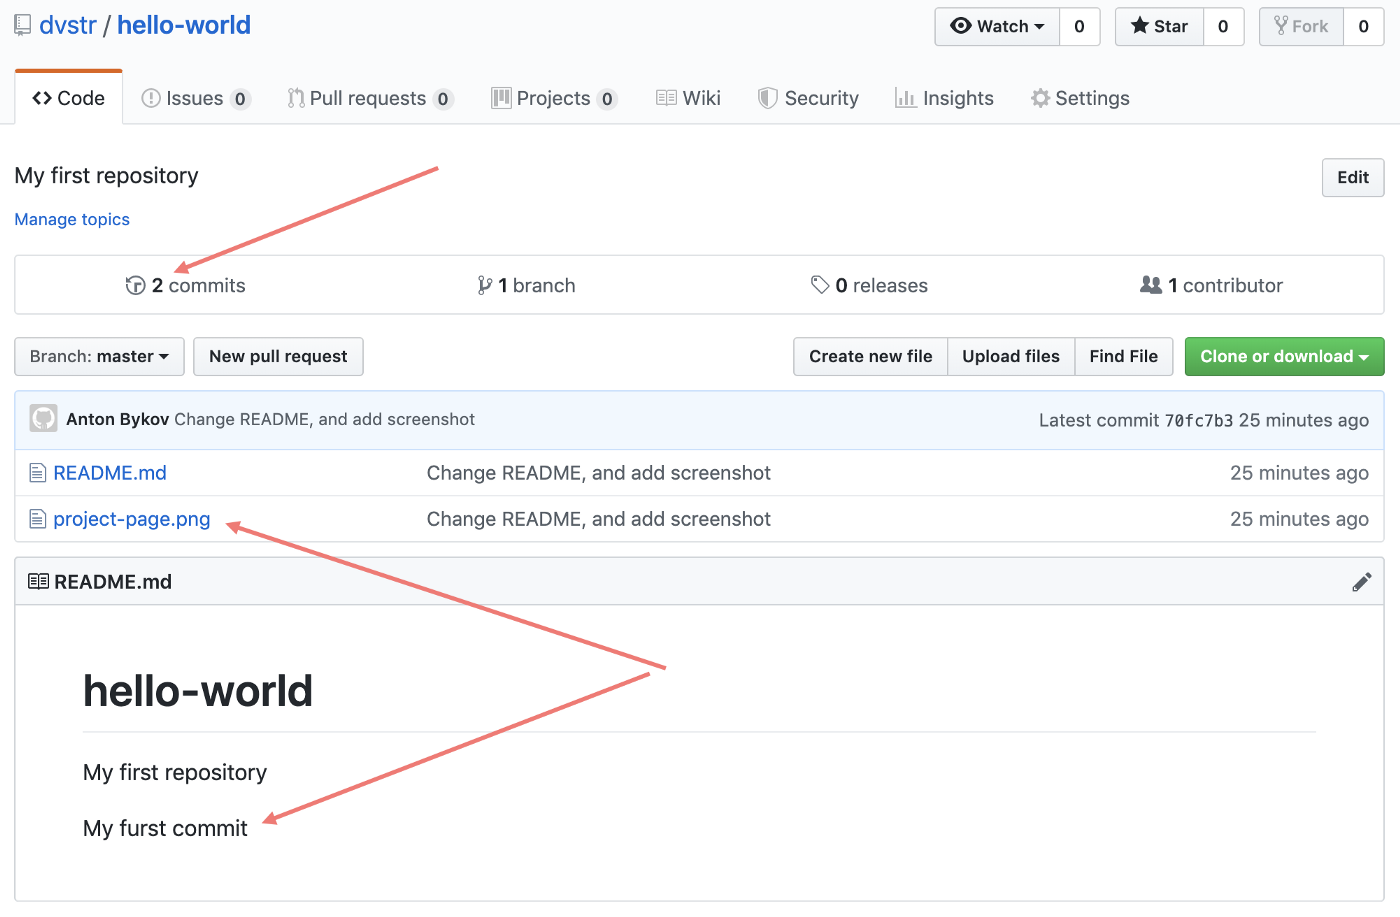Click Anton Bykov's avatar thumbnail

pyautogui.click(x=43, y=418)
